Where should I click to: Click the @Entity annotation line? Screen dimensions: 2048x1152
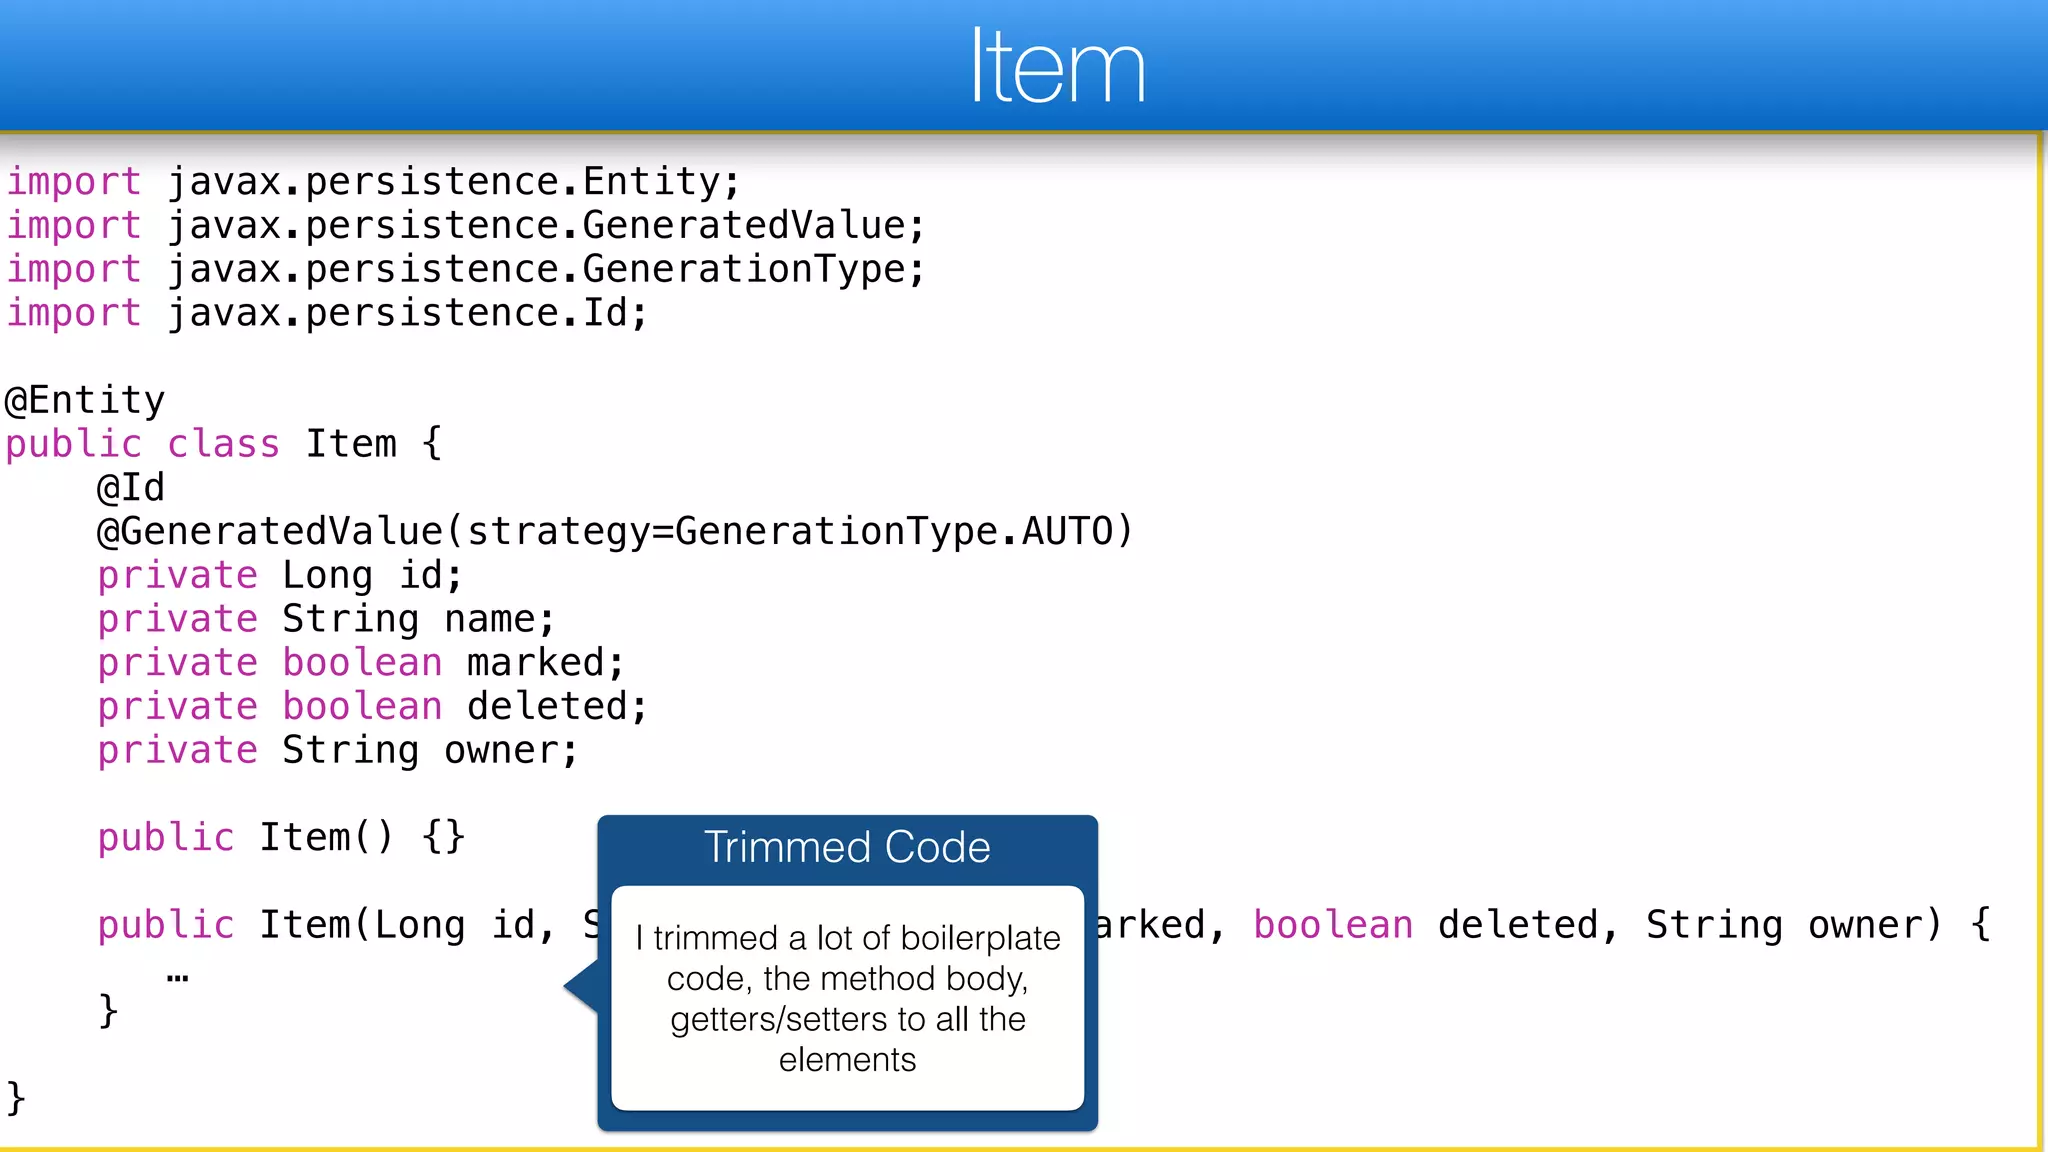(x=85, y=400)
